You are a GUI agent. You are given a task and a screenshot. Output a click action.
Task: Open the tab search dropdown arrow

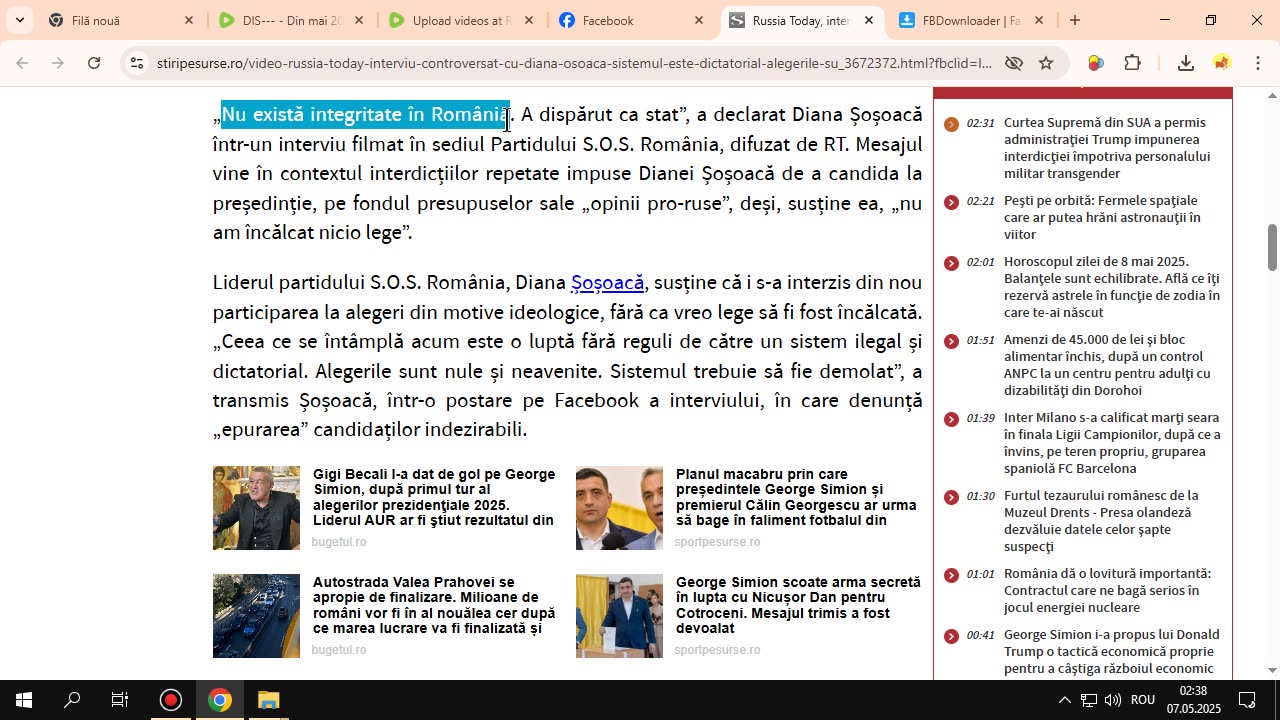(x=19, y=20)
